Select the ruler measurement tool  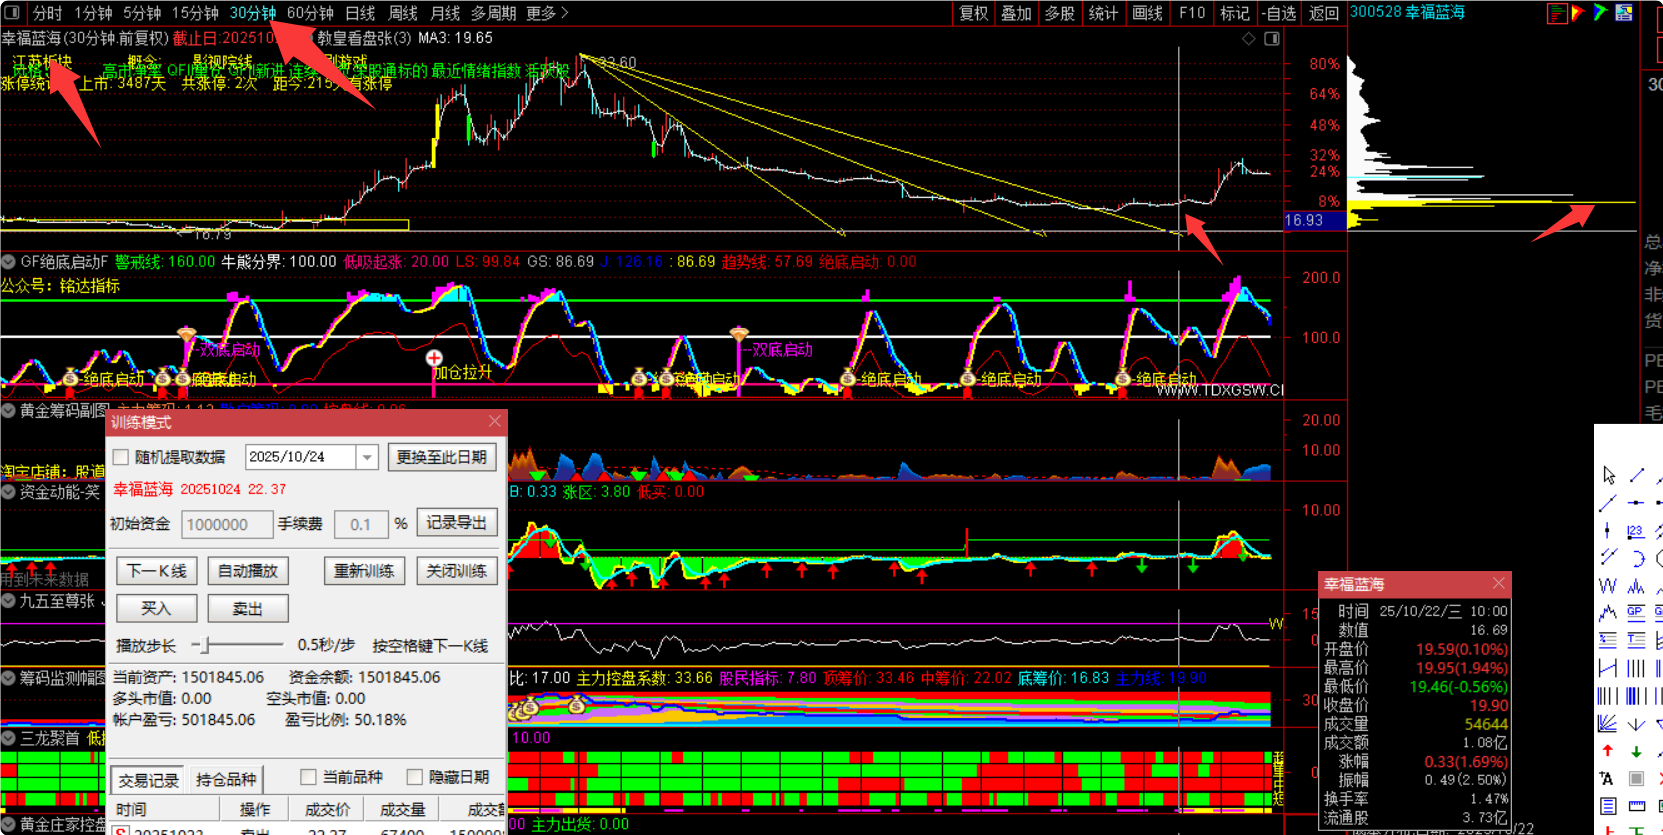1636,806
